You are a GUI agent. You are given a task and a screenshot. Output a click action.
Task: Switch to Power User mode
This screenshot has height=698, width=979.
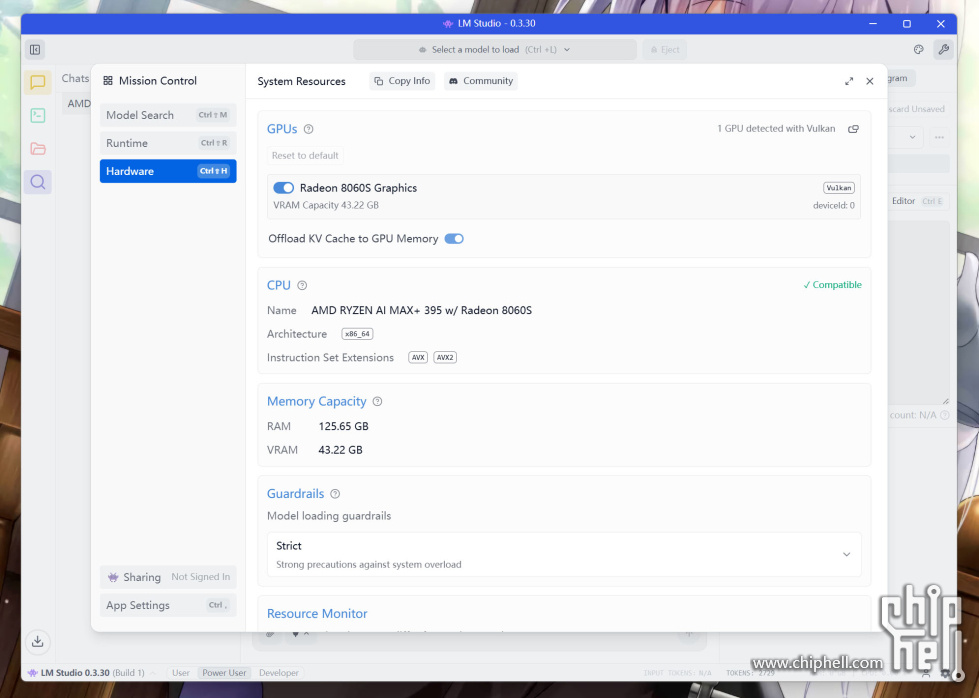click(224, 673)
